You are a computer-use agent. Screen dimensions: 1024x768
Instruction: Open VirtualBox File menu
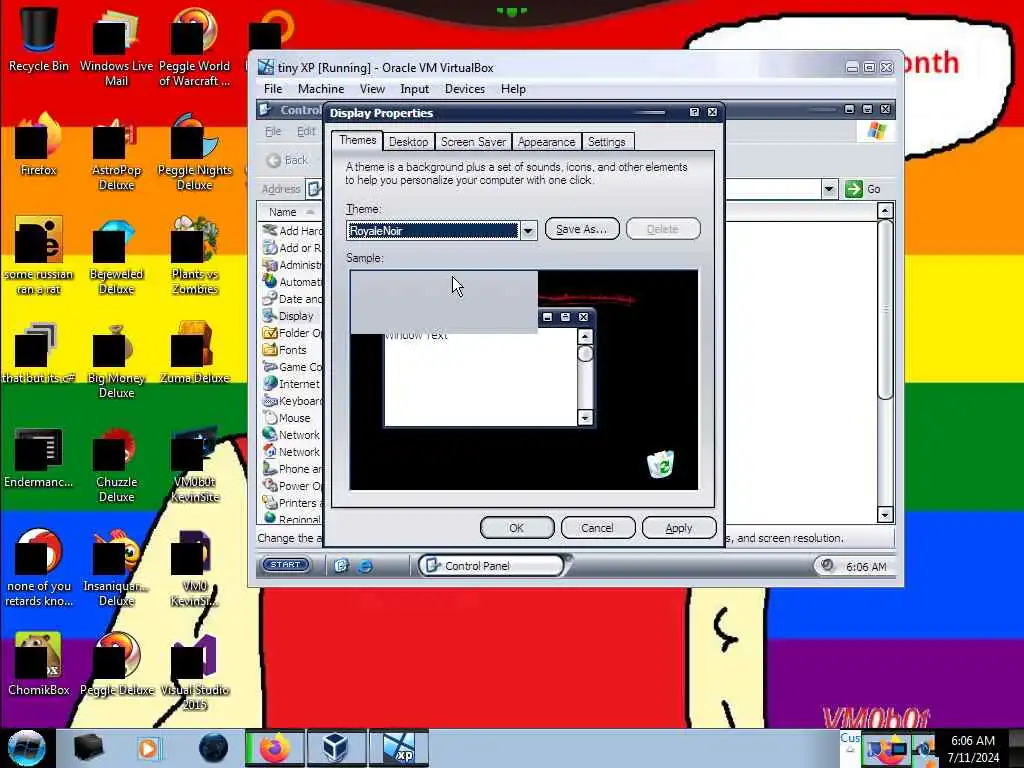pyautogui.click(x=273, y=89)
